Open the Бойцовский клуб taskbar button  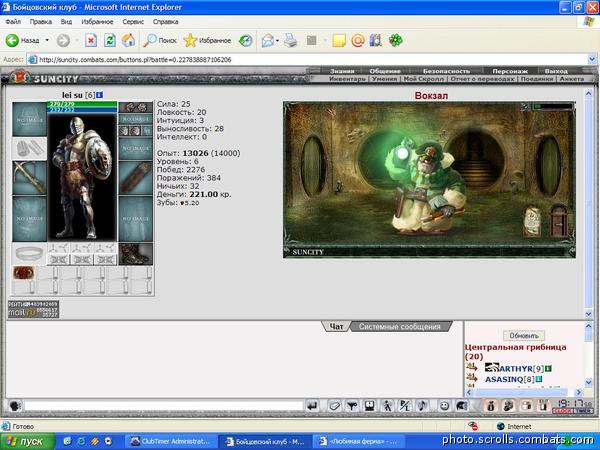point(265,442)
